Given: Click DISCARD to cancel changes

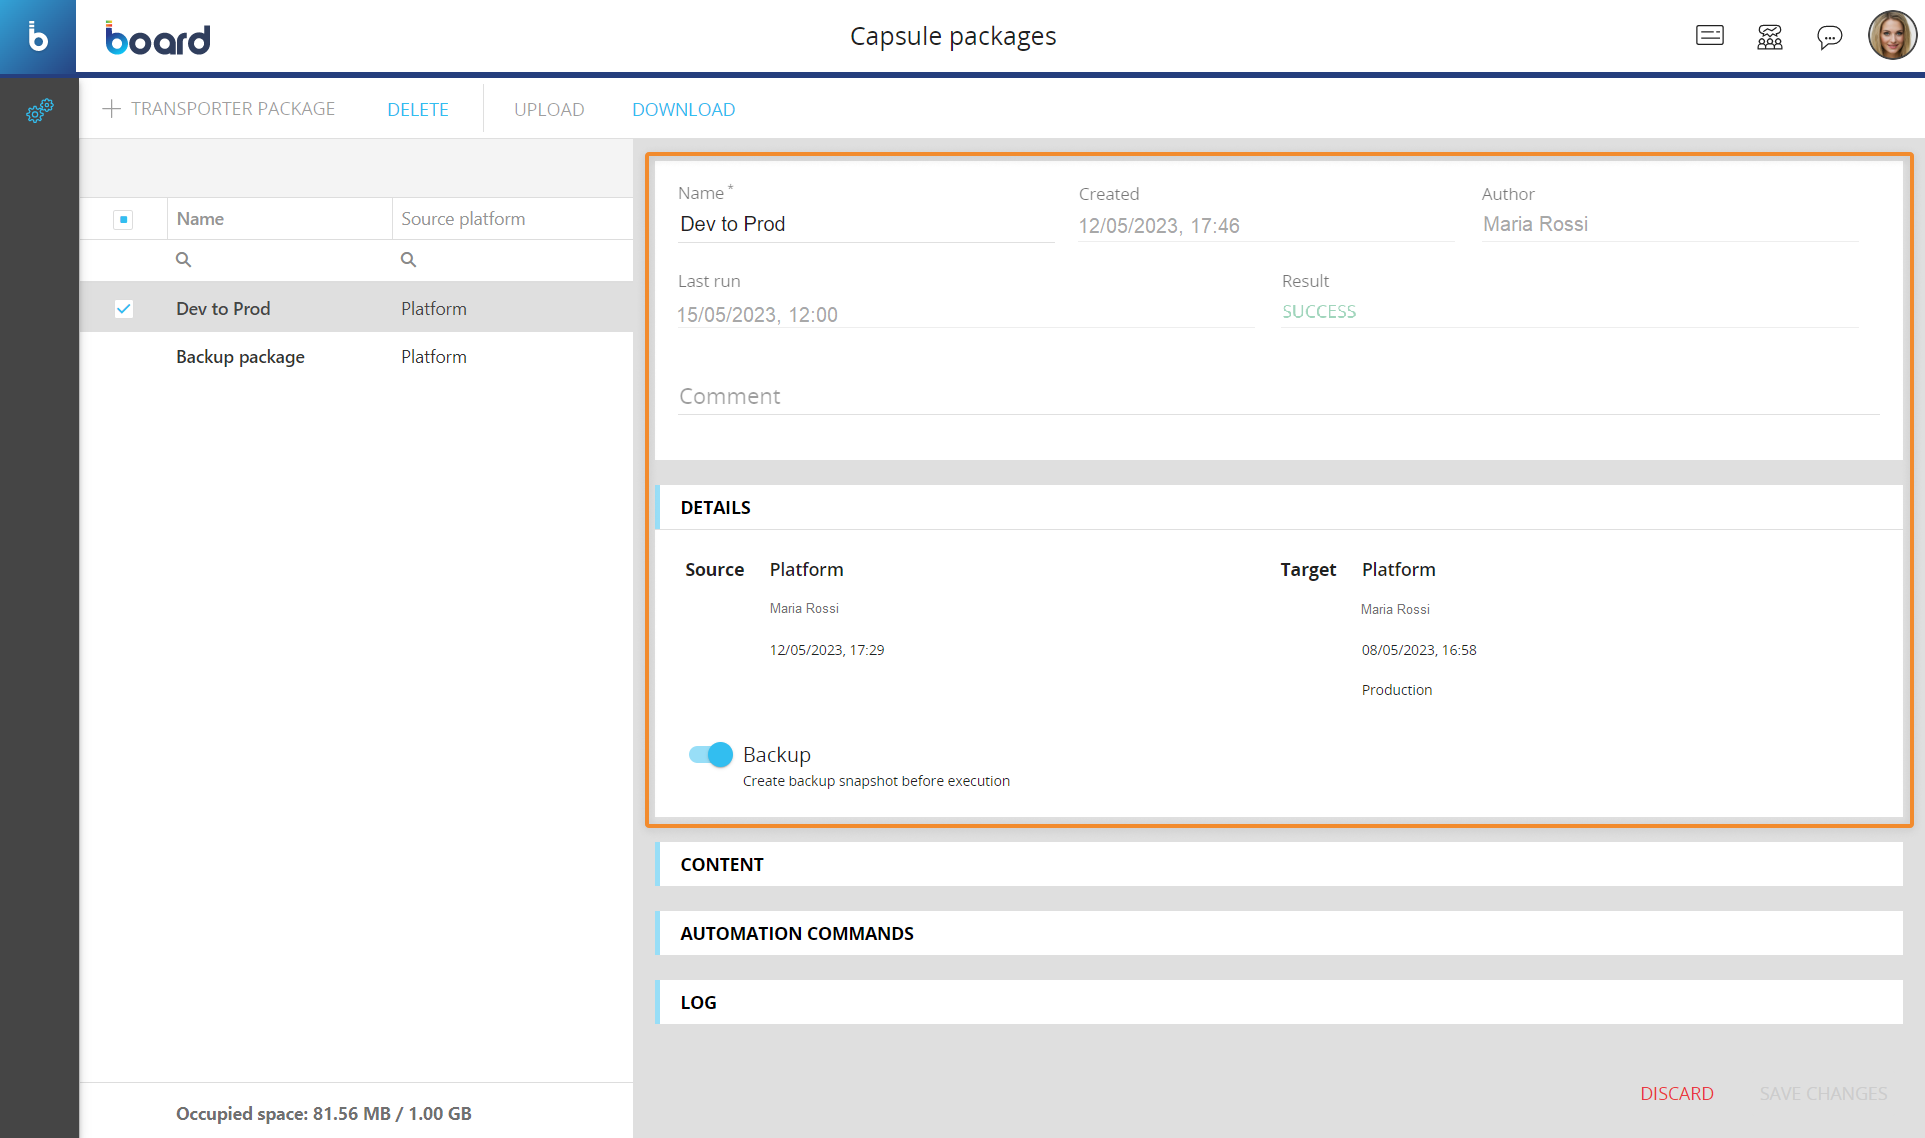Looking at the screenshot, I should [1676, 1094].
